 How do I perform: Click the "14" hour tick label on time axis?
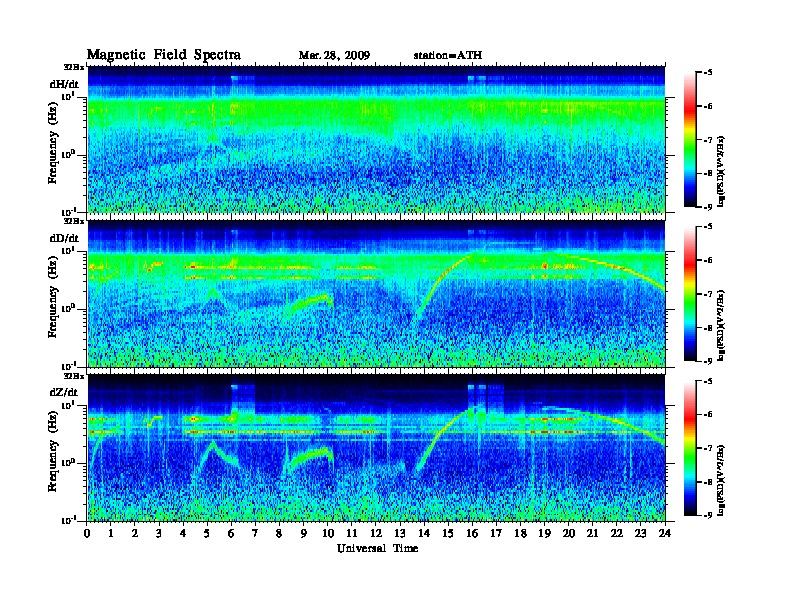[424, 533]
